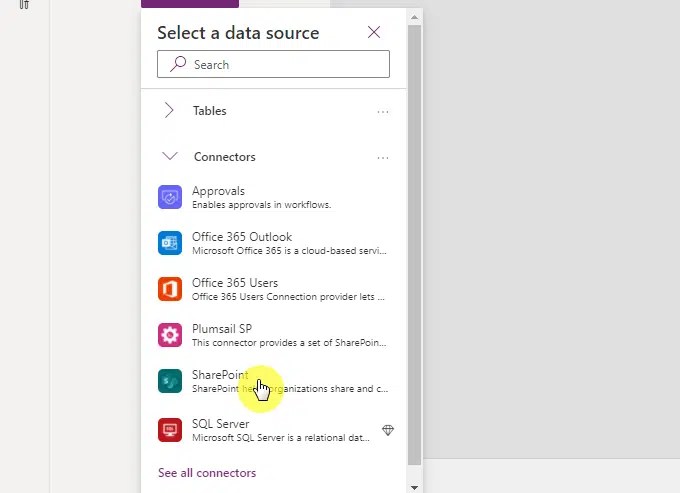Click the Plumsail SP gear icon
This screenshot has width=680, height=493.
170,335
